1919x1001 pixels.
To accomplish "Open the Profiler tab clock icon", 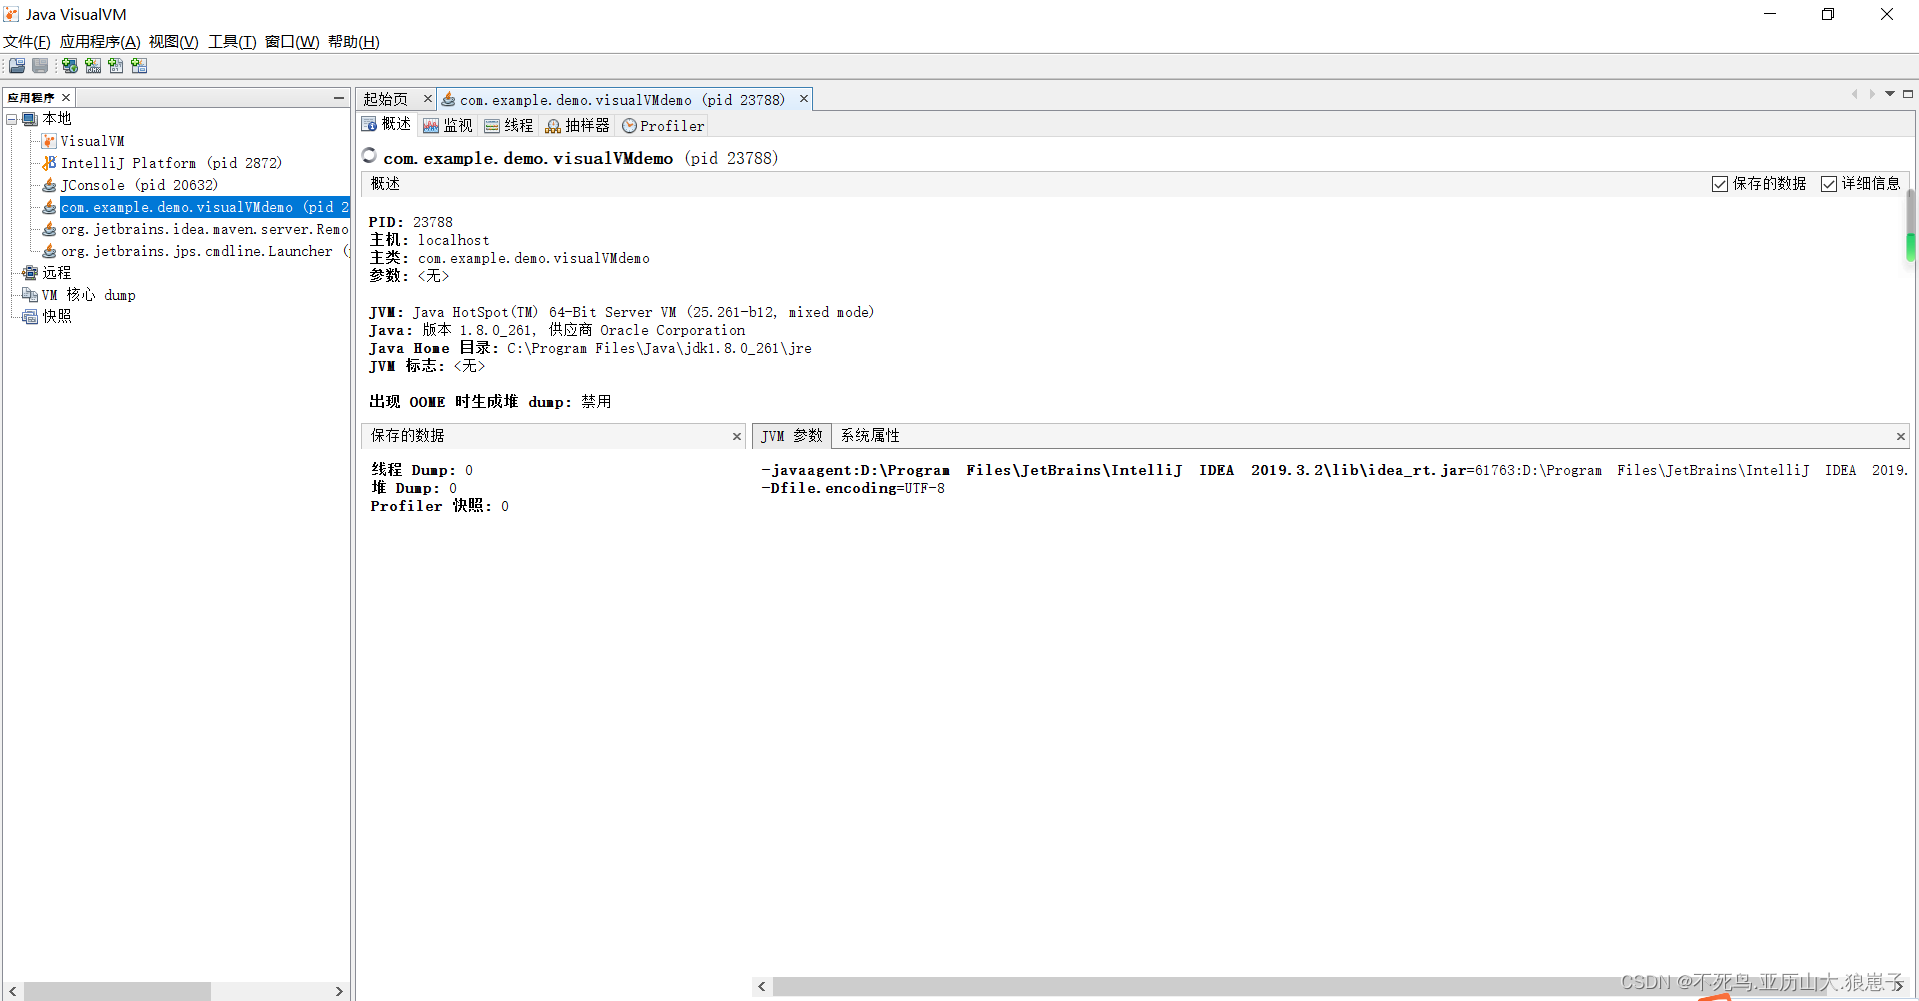I will 629,125.
